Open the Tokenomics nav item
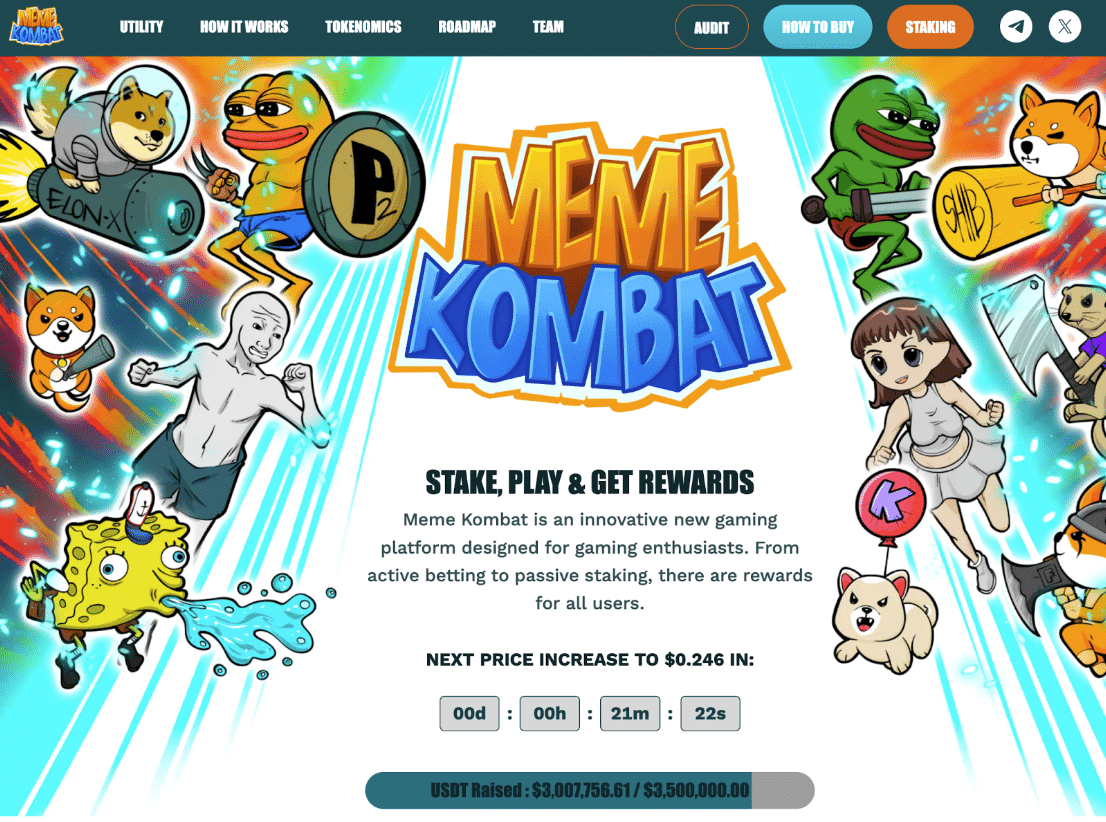This screenshot has height=822, width=1106. (363, 27)
